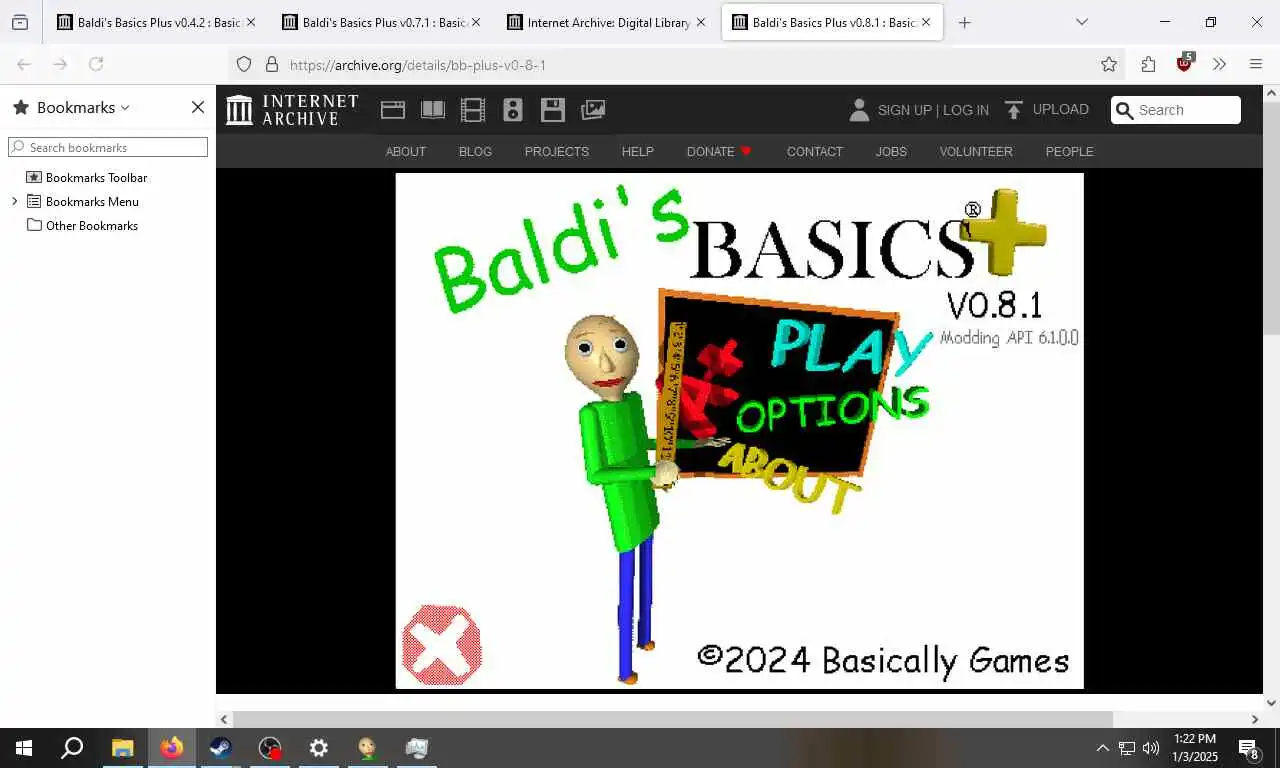Viewport: 1280px width, 768px height.
Task: Expand the Bookmarks Menu folder
Action: (14, 201)
